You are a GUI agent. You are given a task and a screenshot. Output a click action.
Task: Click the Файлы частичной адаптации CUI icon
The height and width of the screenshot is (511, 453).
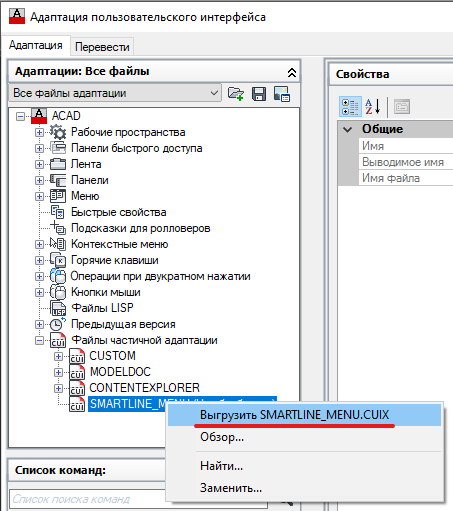58,340
